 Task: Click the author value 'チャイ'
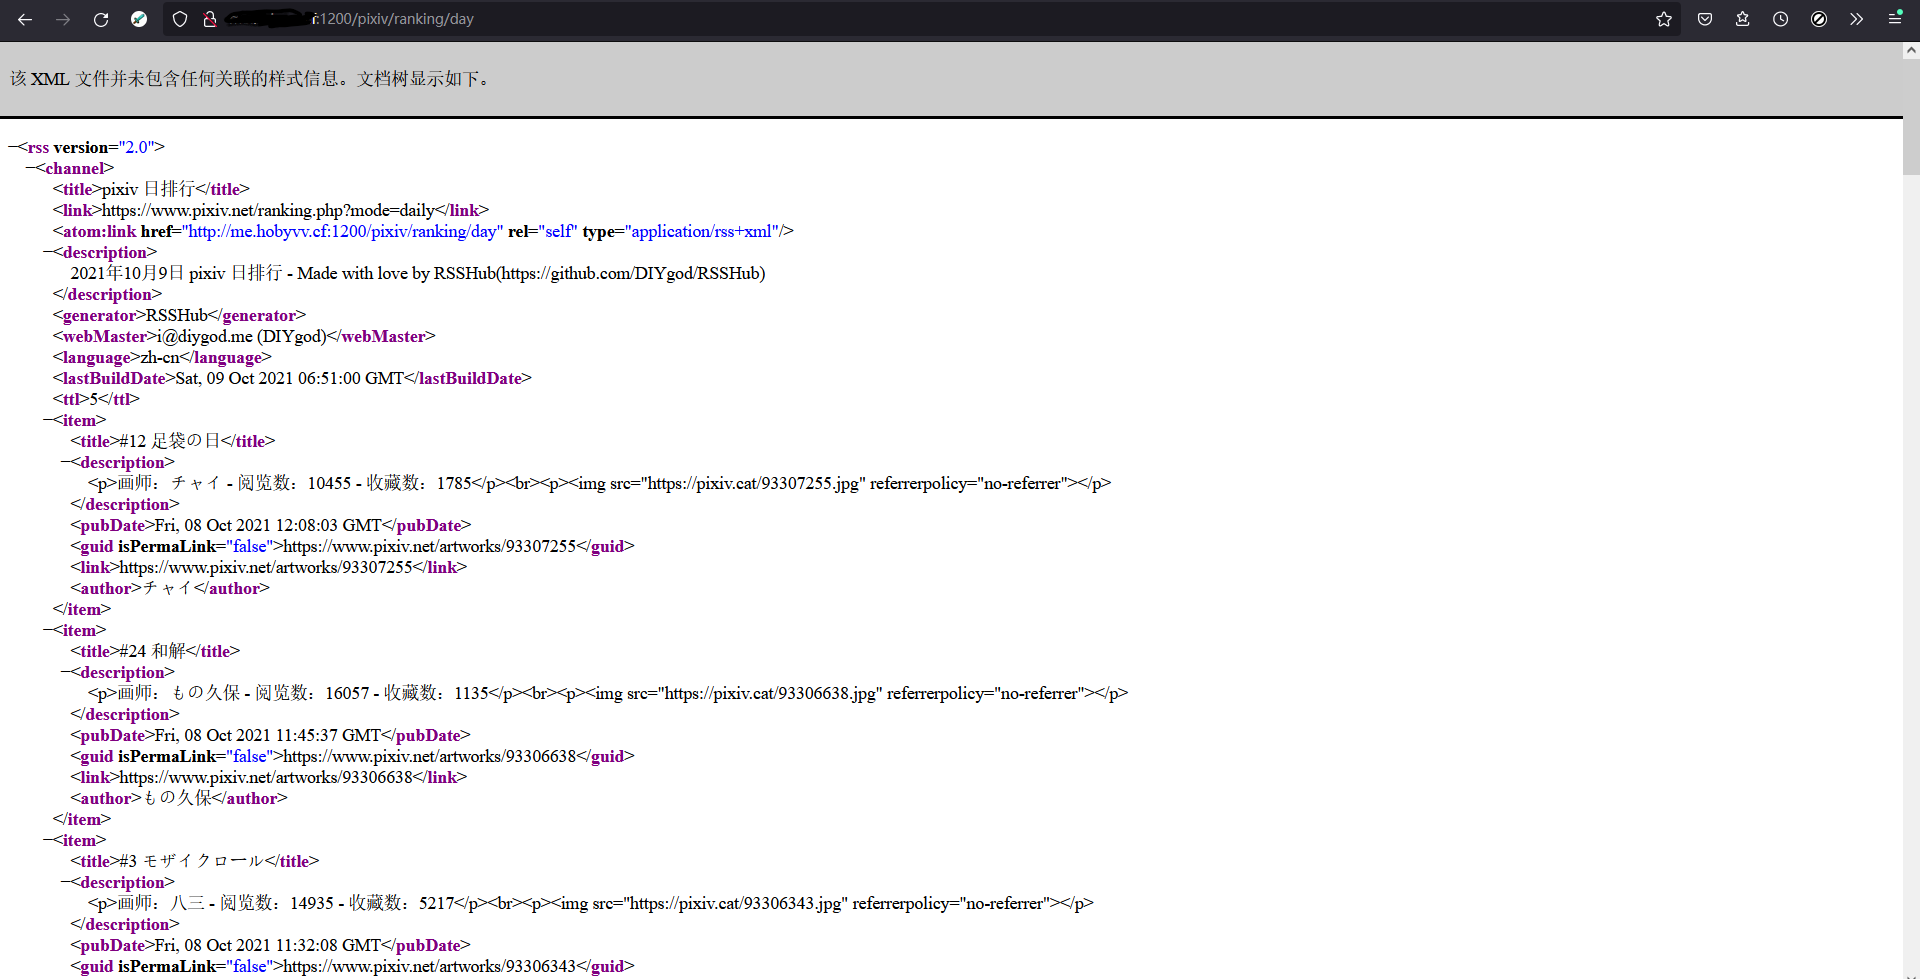pyautogui.click(x=168, y=588)
